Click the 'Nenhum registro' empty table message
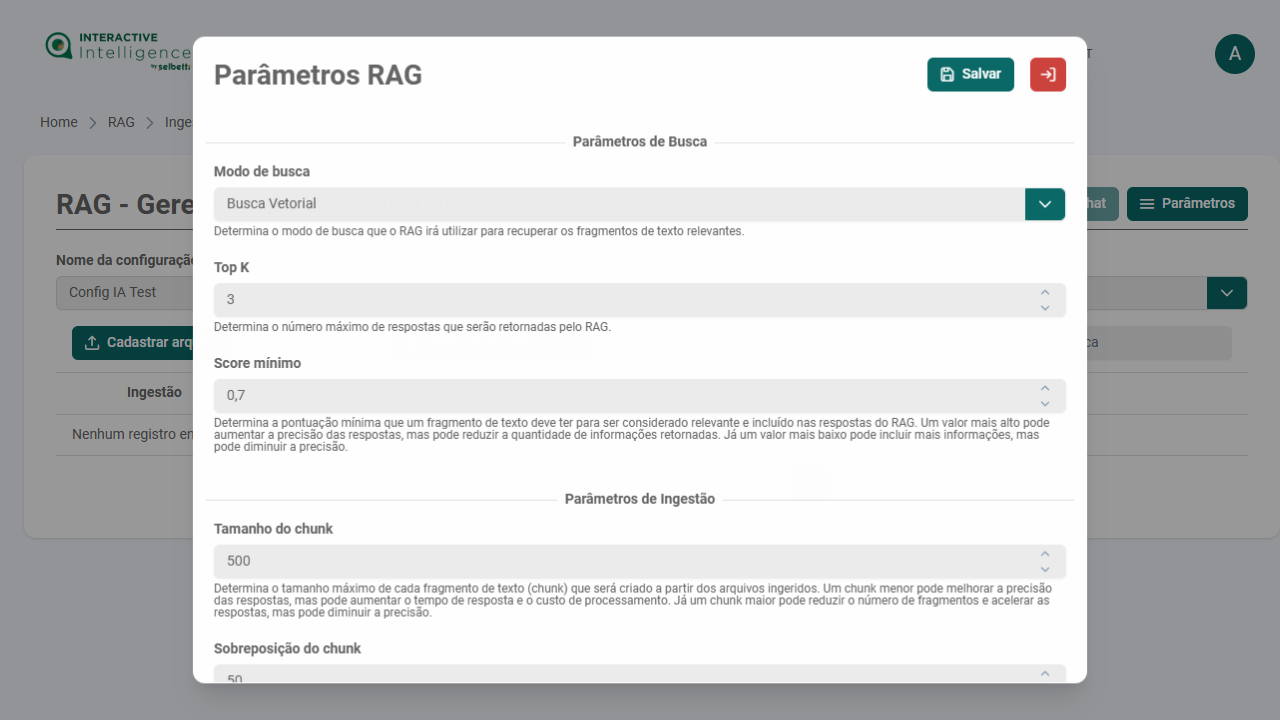This screenshot has height=720, width=1280. pyautogui.click(x=132, y=435)
